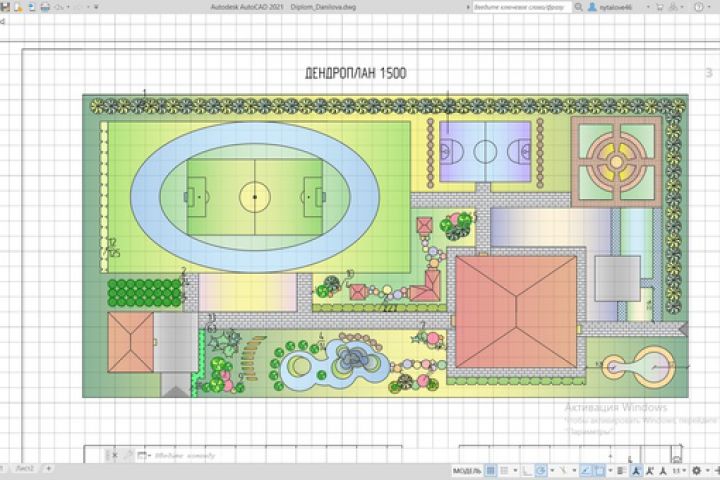This screenshot has height=480, width=720.
Task: Add a new layout with plus tab
Action: tap(48, 469)
